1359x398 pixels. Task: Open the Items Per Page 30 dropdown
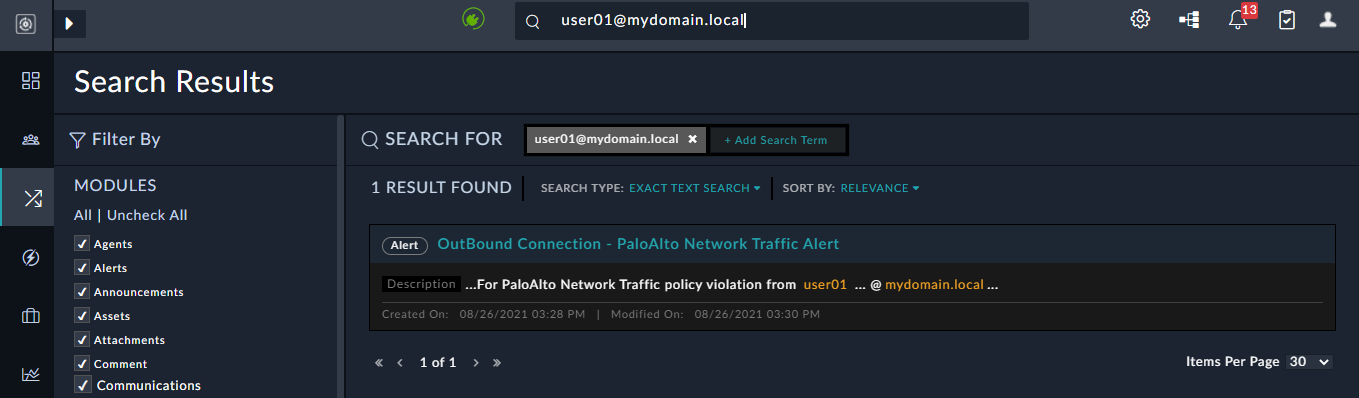[1310, 362]
